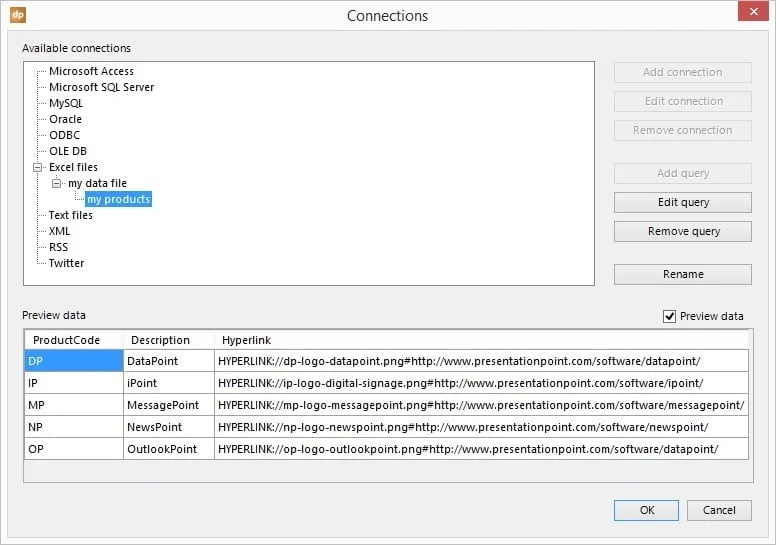Select the my products query
The width and height of the screenshot is (776, 545).
[x=119, y=199]
